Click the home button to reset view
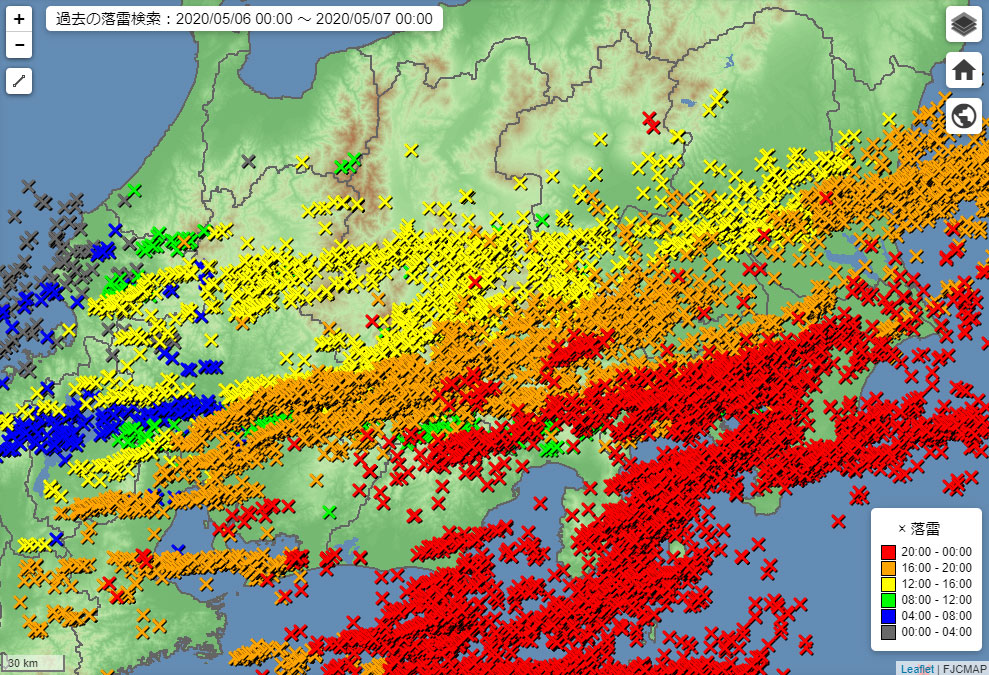 tap(963, 70)
